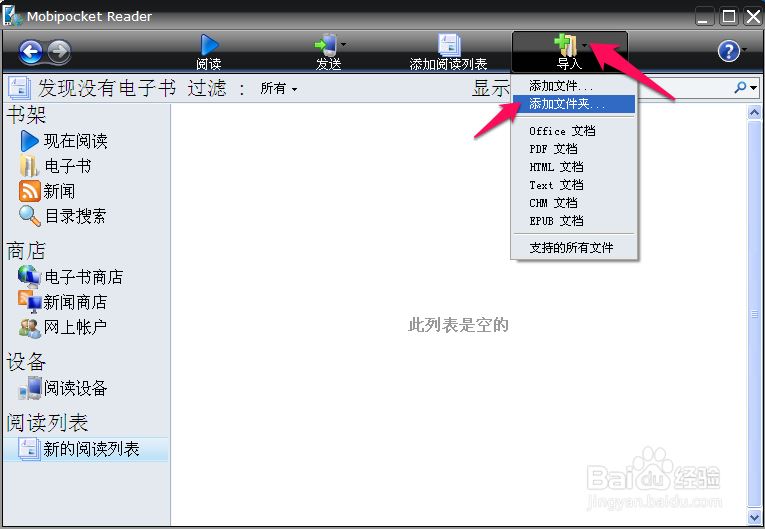Select 支持的所有文件 in the import menu
The width and height of the screenshot is (765, 529).
point(574,248)
